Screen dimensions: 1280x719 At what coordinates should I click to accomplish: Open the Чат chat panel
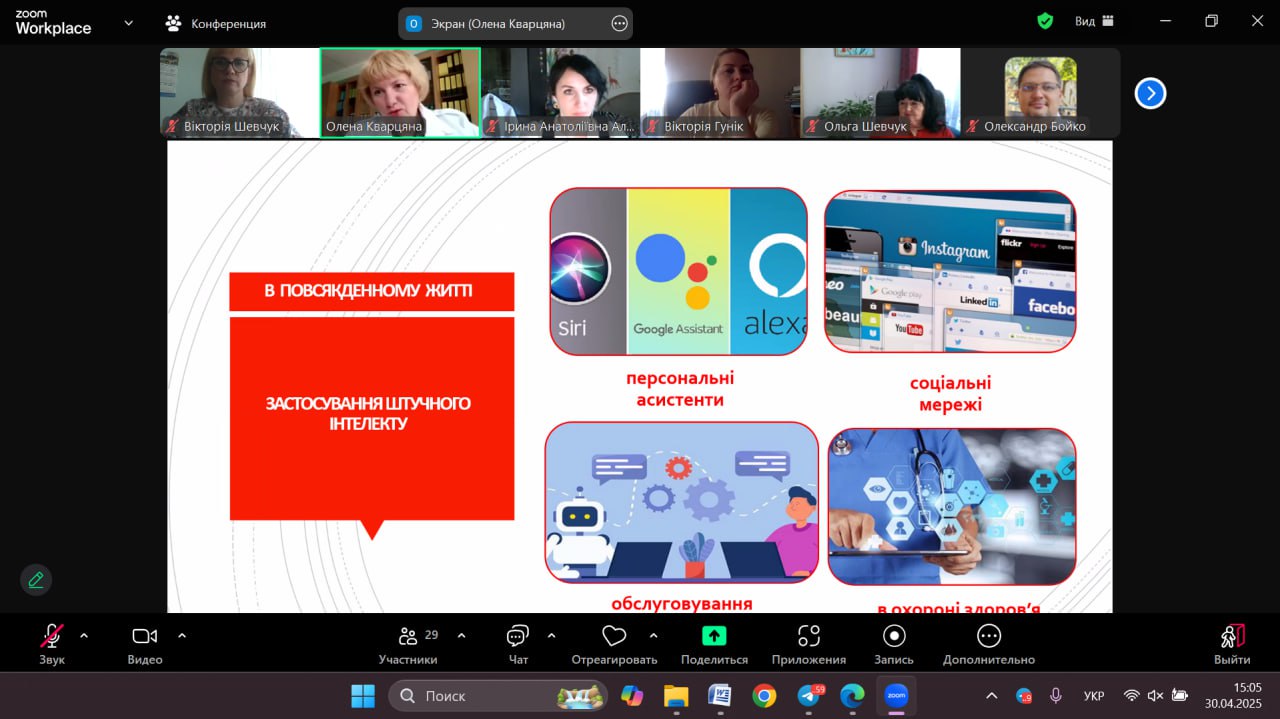(517, 637)
